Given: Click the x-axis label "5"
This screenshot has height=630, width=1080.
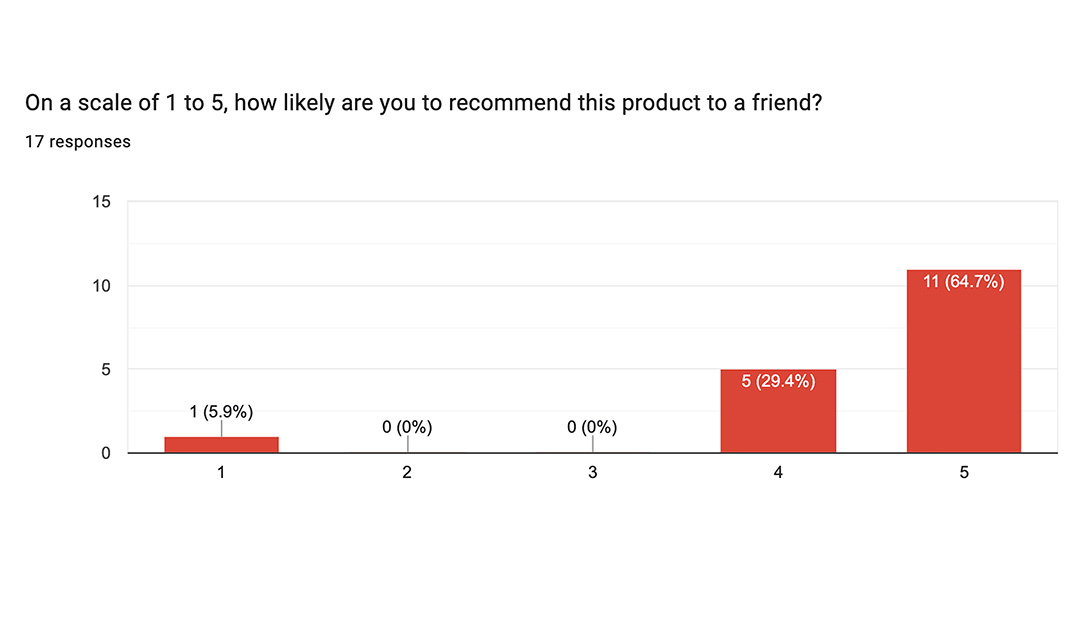Looking at the screenshot, I should [x=964, y=473].
